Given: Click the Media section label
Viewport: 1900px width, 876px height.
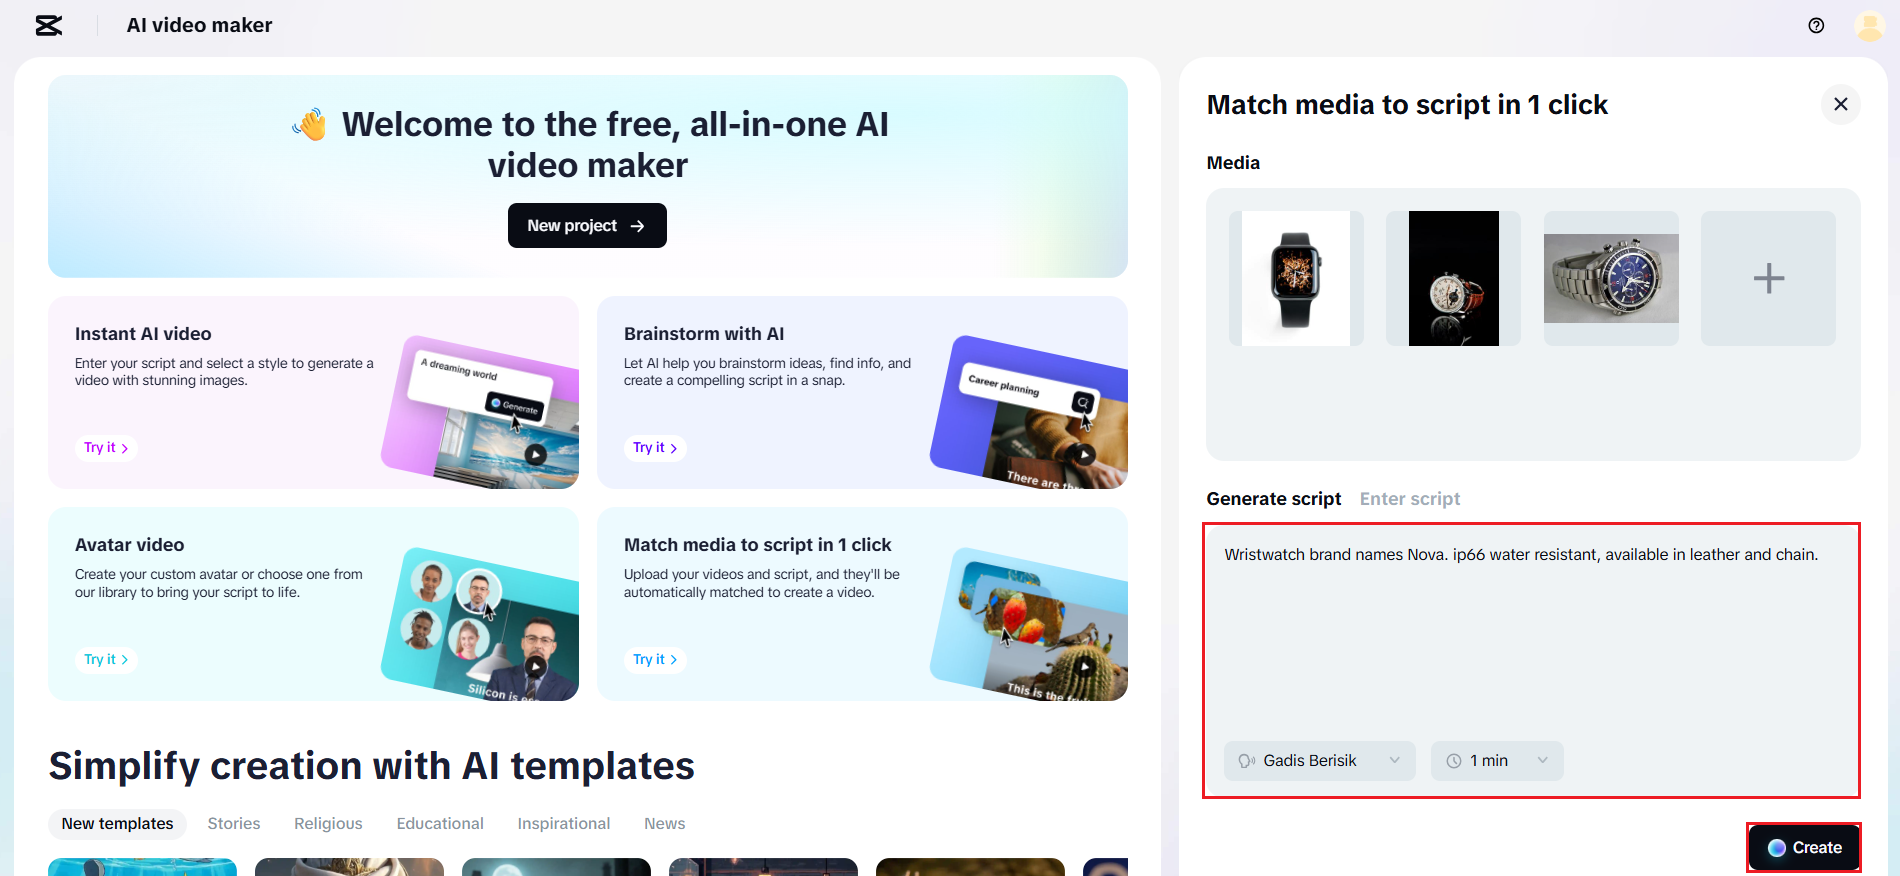Looking at the screenshot, I should (1233, 163).
